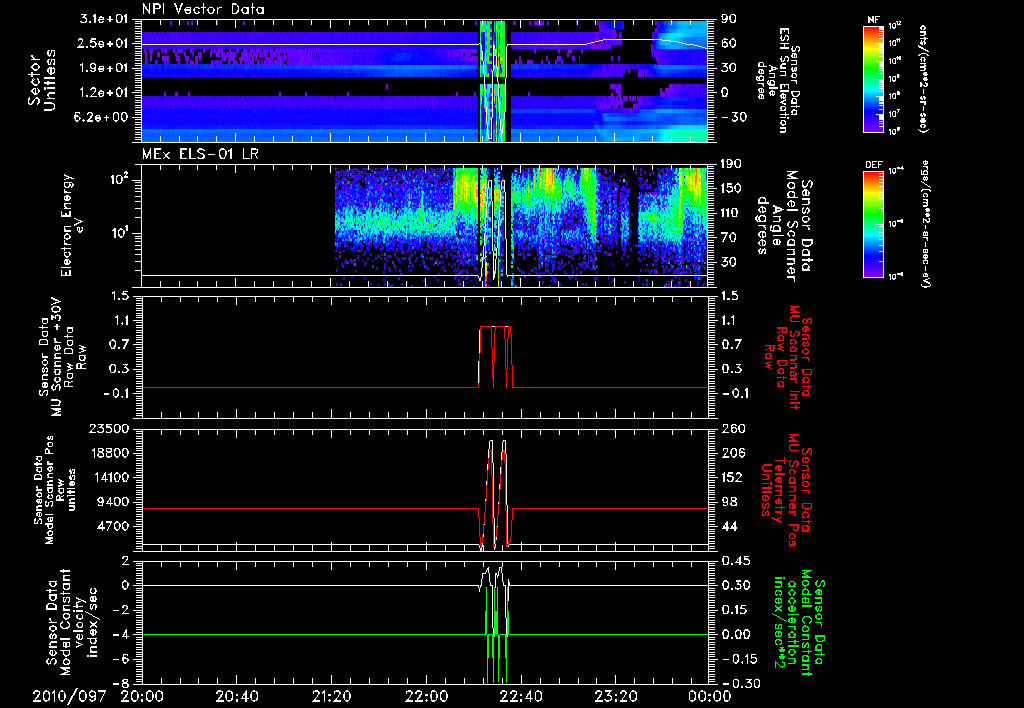1024x708 pixels.
Task: Click the 20:40 time axis label
Action: pos(236,697)
